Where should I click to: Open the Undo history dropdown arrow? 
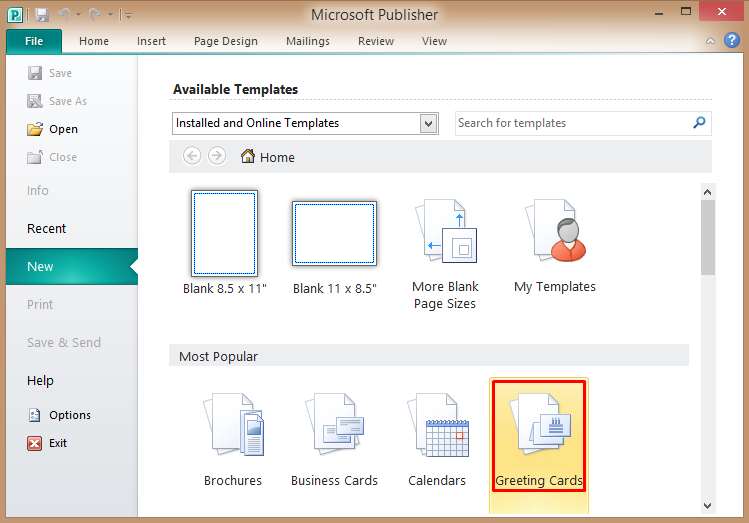(78, 15)
